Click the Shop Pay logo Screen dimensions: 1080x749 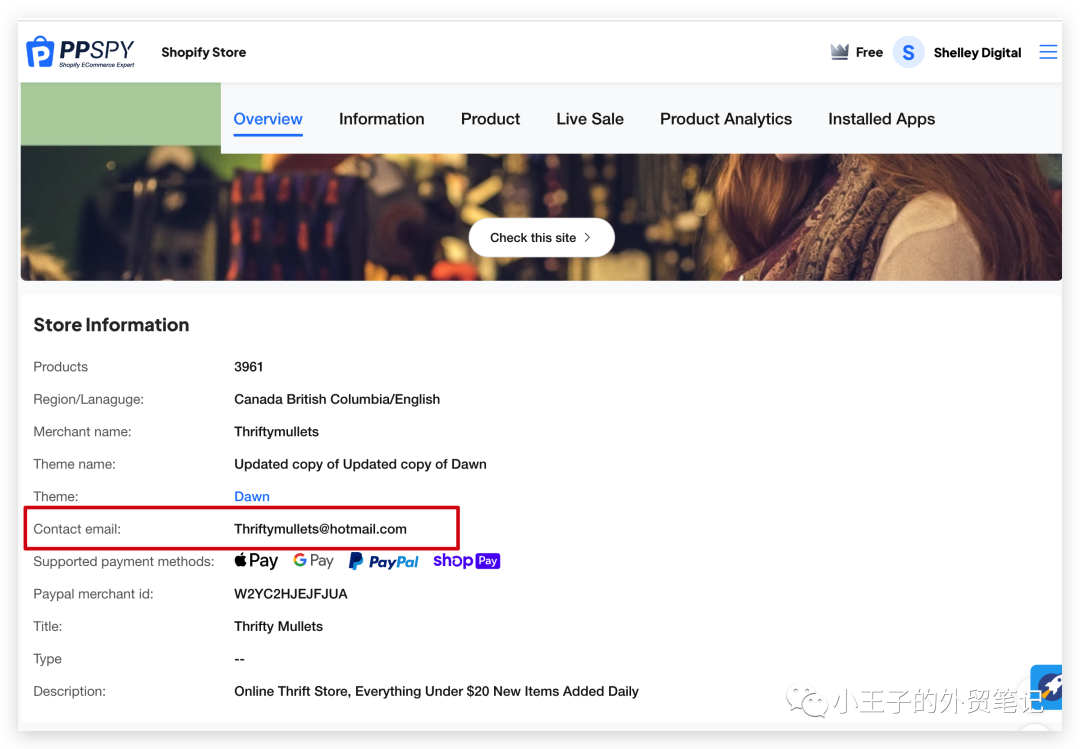[x=466, y=561]
